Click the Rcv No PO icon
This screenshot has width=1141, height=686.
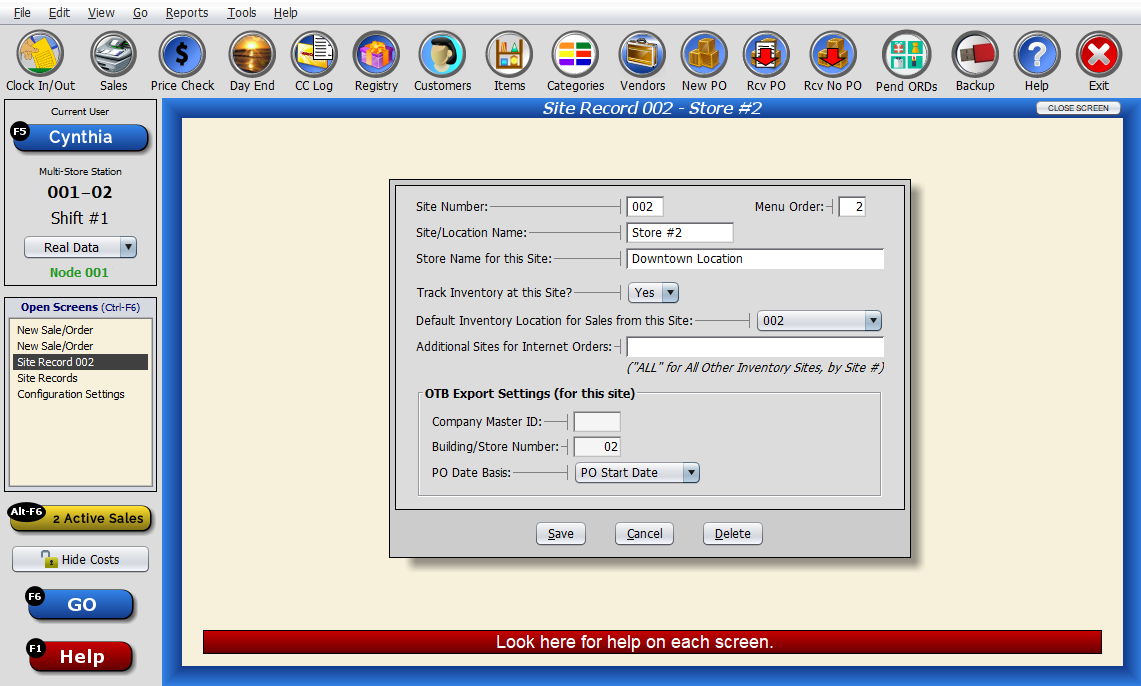[832, 61]
